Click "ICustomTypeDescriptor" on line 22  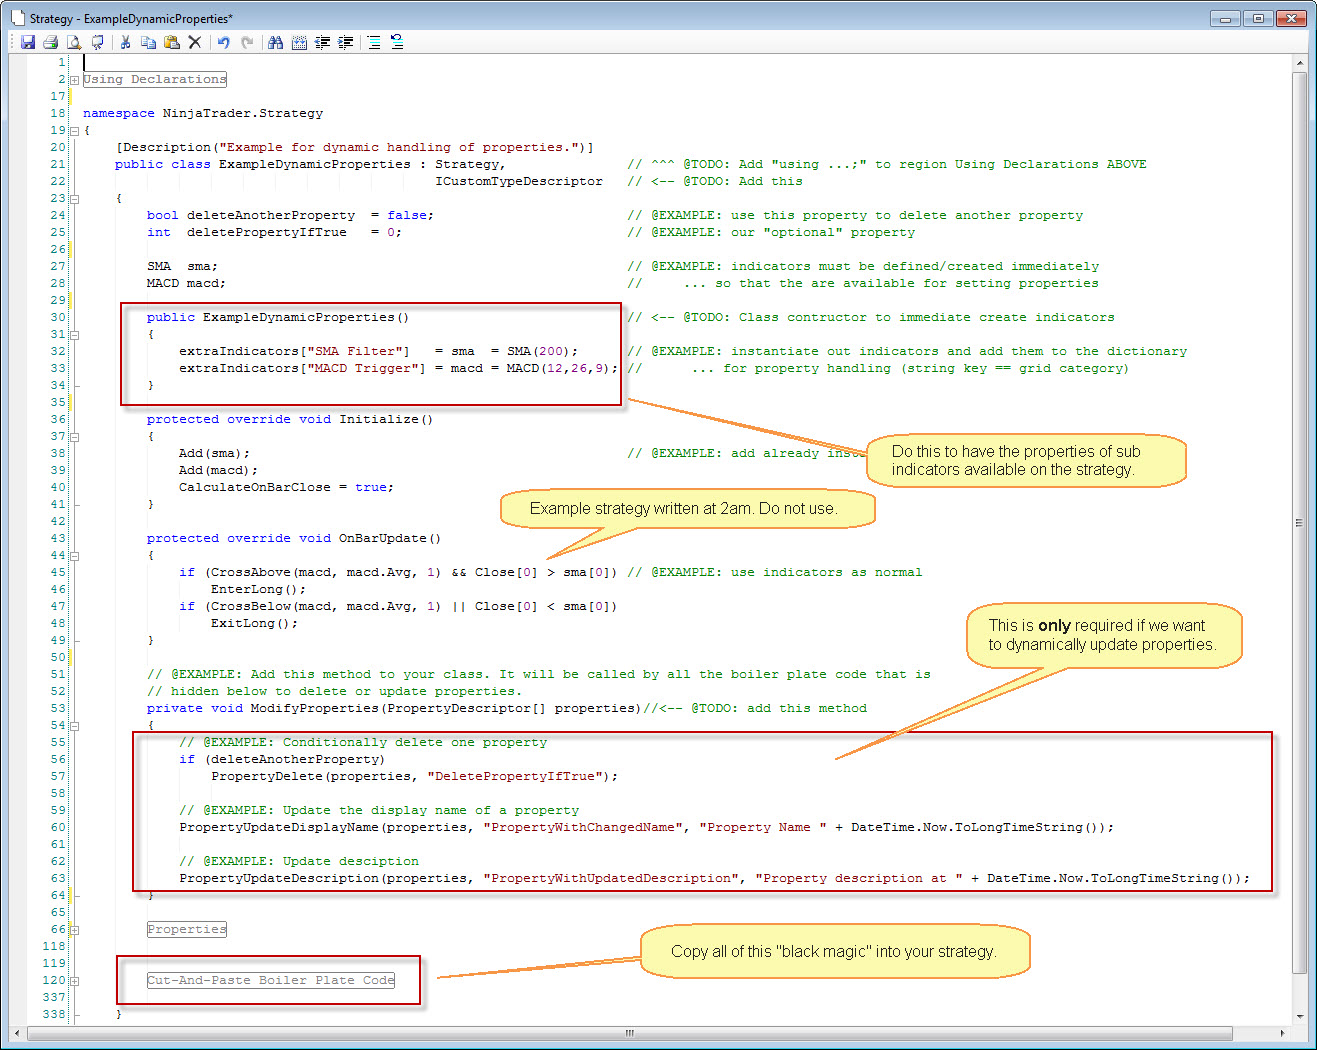tap(519, 181)
